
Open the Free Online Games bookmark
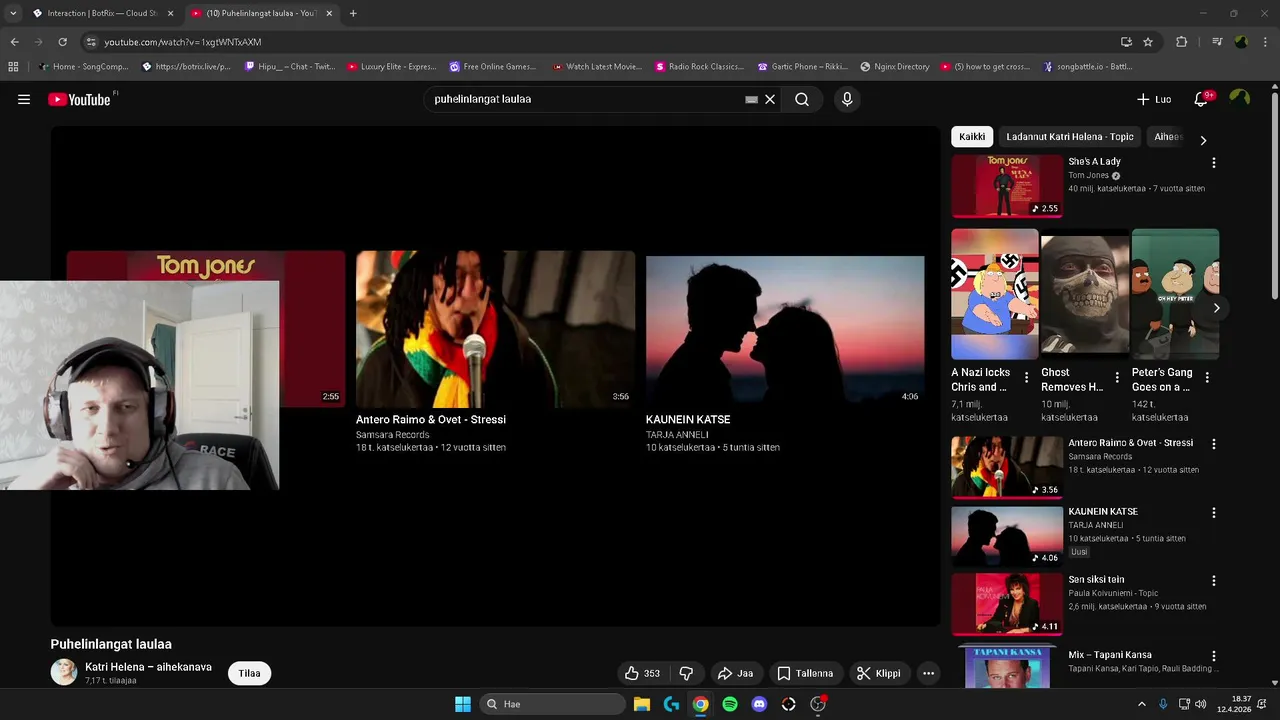tap(492, 67)
